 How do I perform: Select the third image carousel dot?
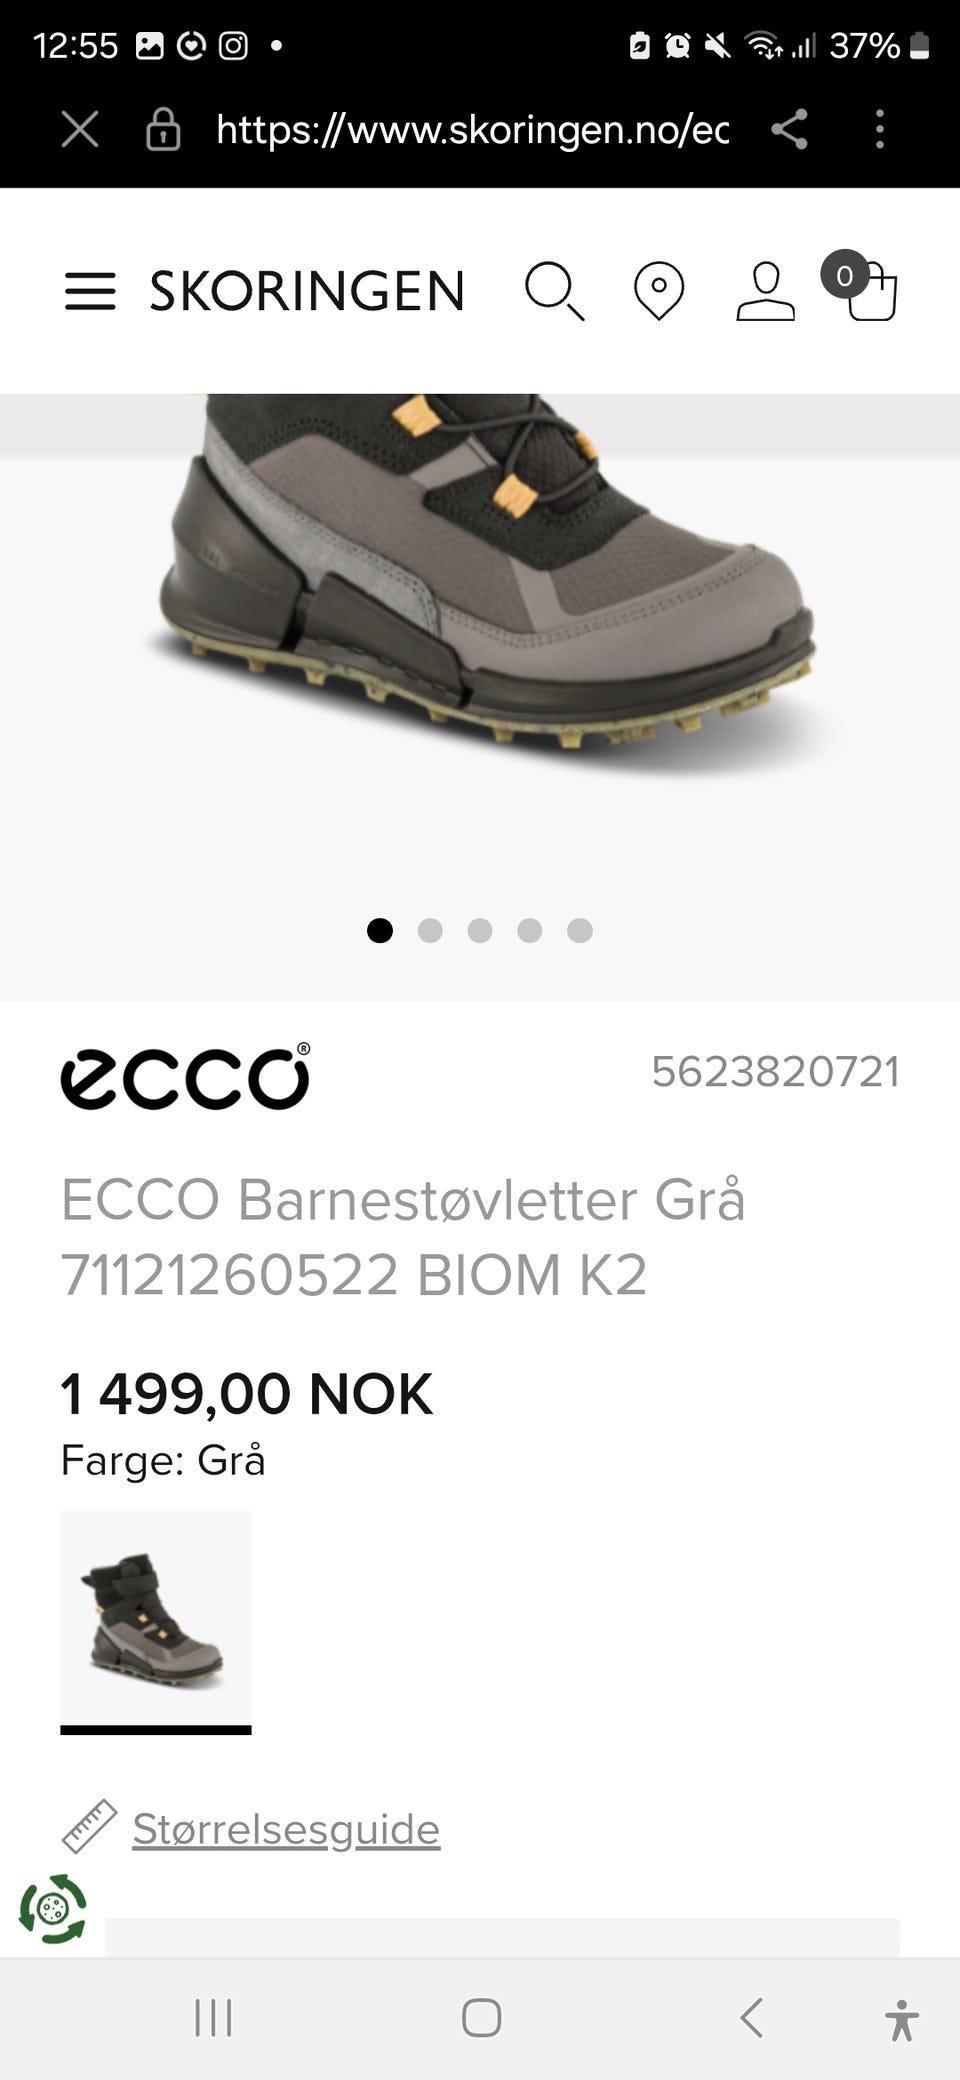pos(480,931)
